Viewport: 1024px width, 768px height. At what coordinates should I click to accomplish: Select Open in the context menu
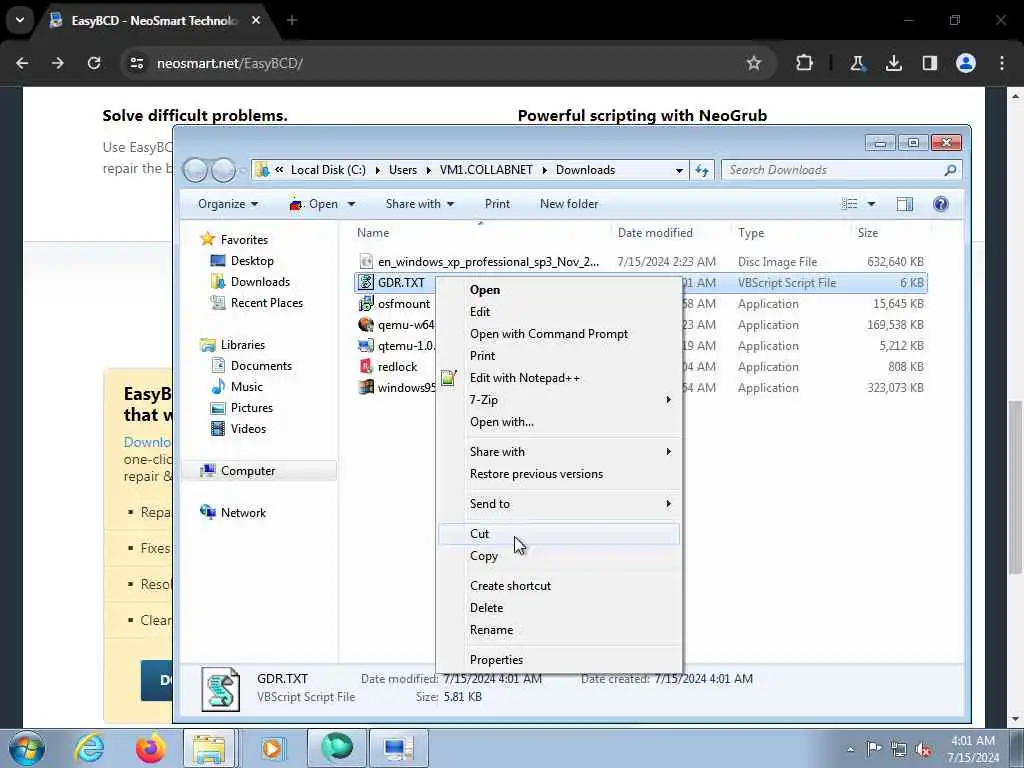pyautogui.click(x=558, y=290)
